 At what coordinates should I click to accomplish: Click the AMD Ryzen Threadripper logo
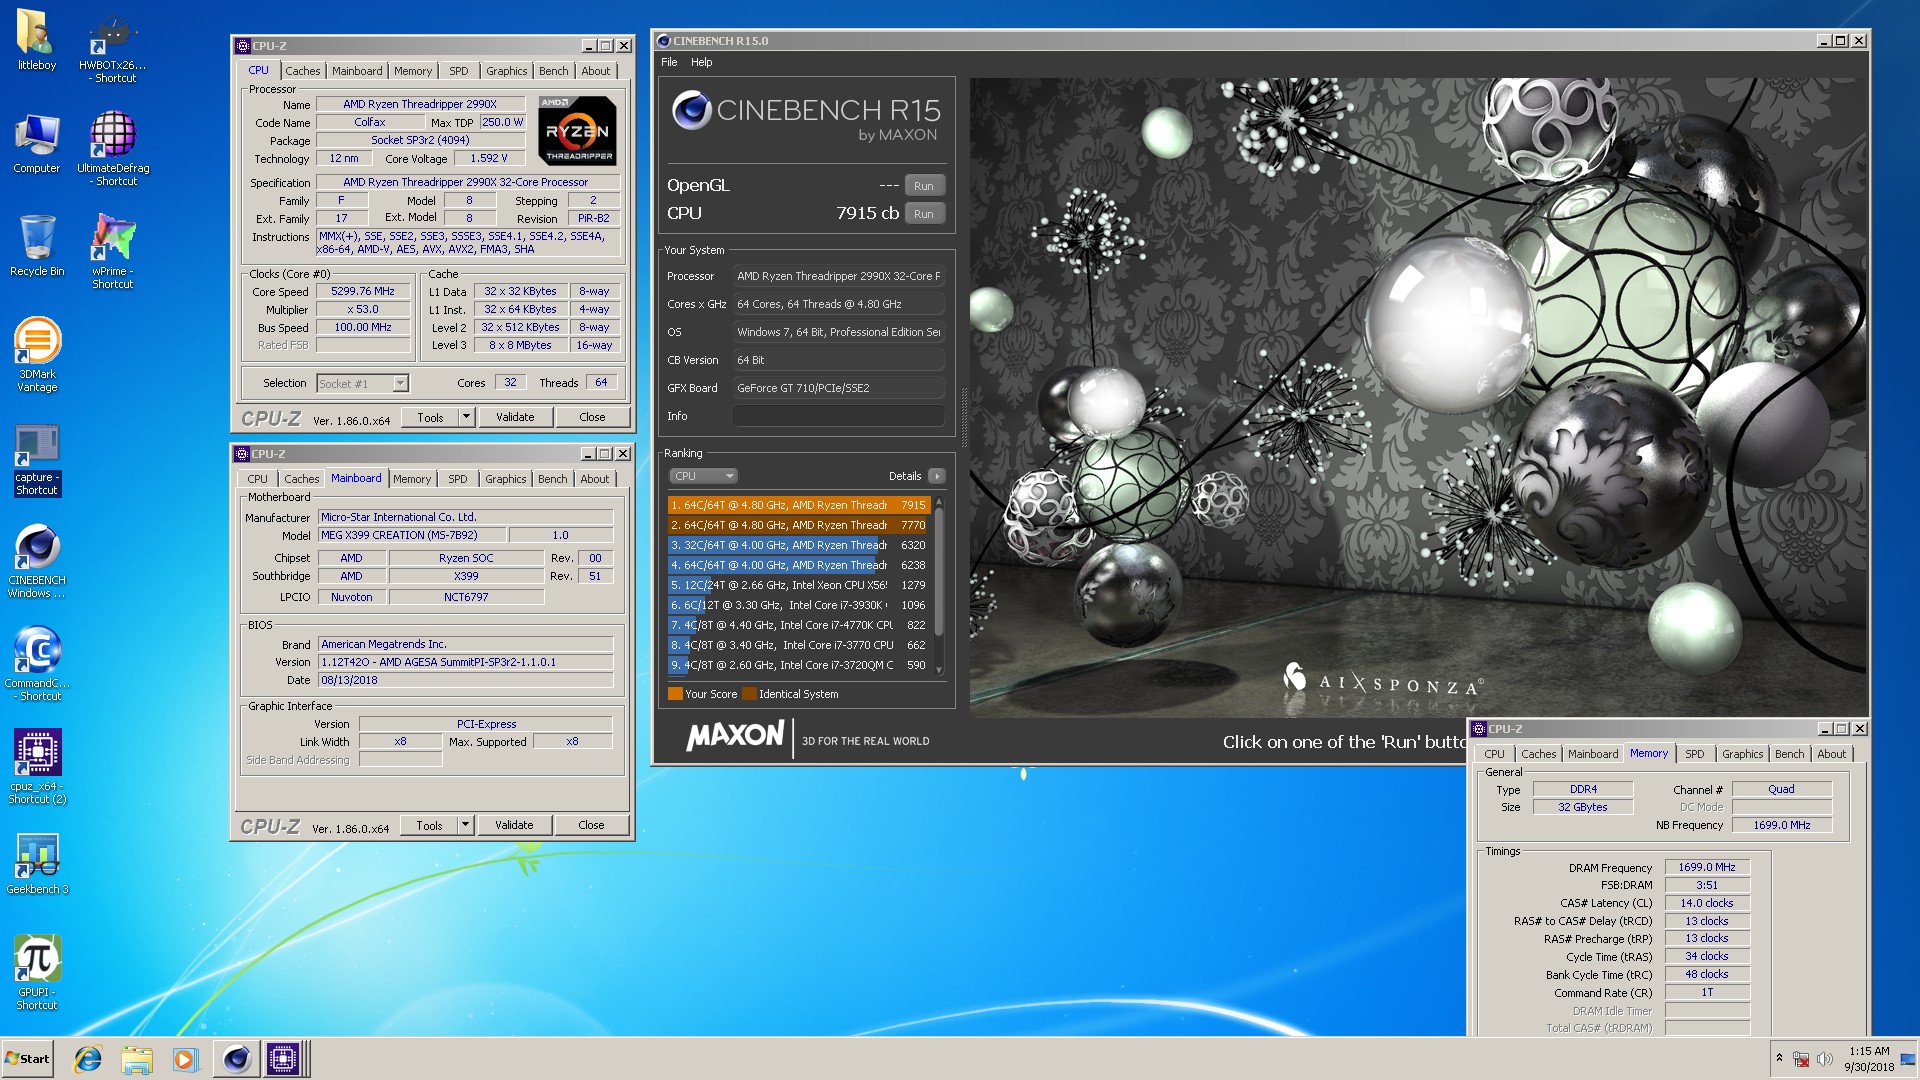click(x=577, y=131)
